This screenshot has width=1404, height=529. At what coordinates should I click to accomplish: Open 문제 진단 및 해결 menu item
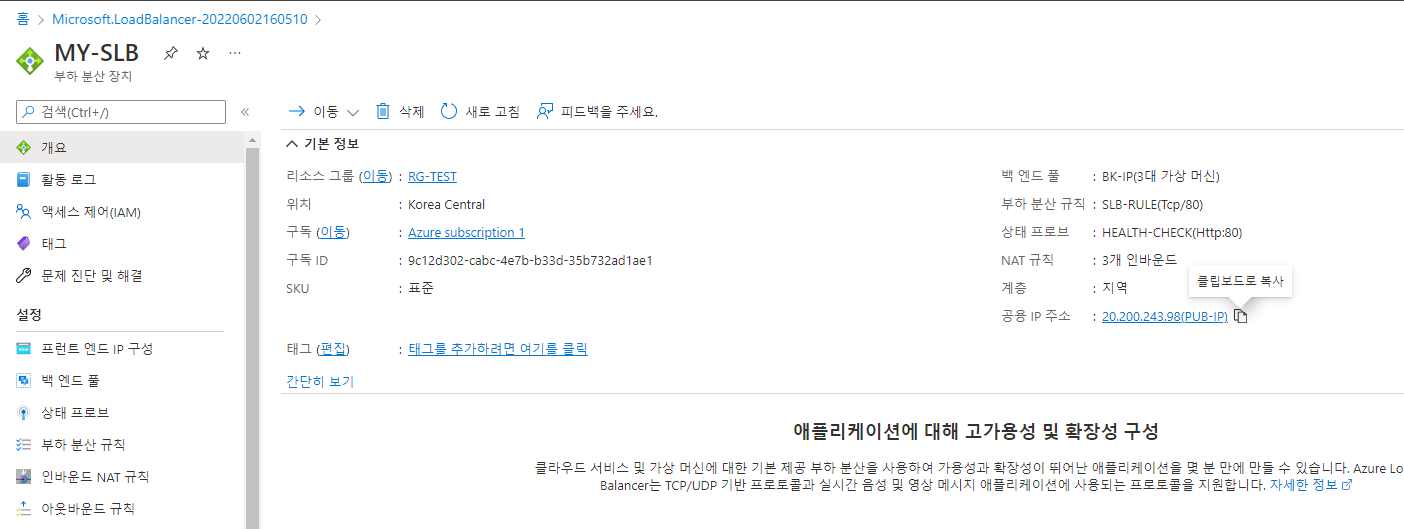pos(122,275)
